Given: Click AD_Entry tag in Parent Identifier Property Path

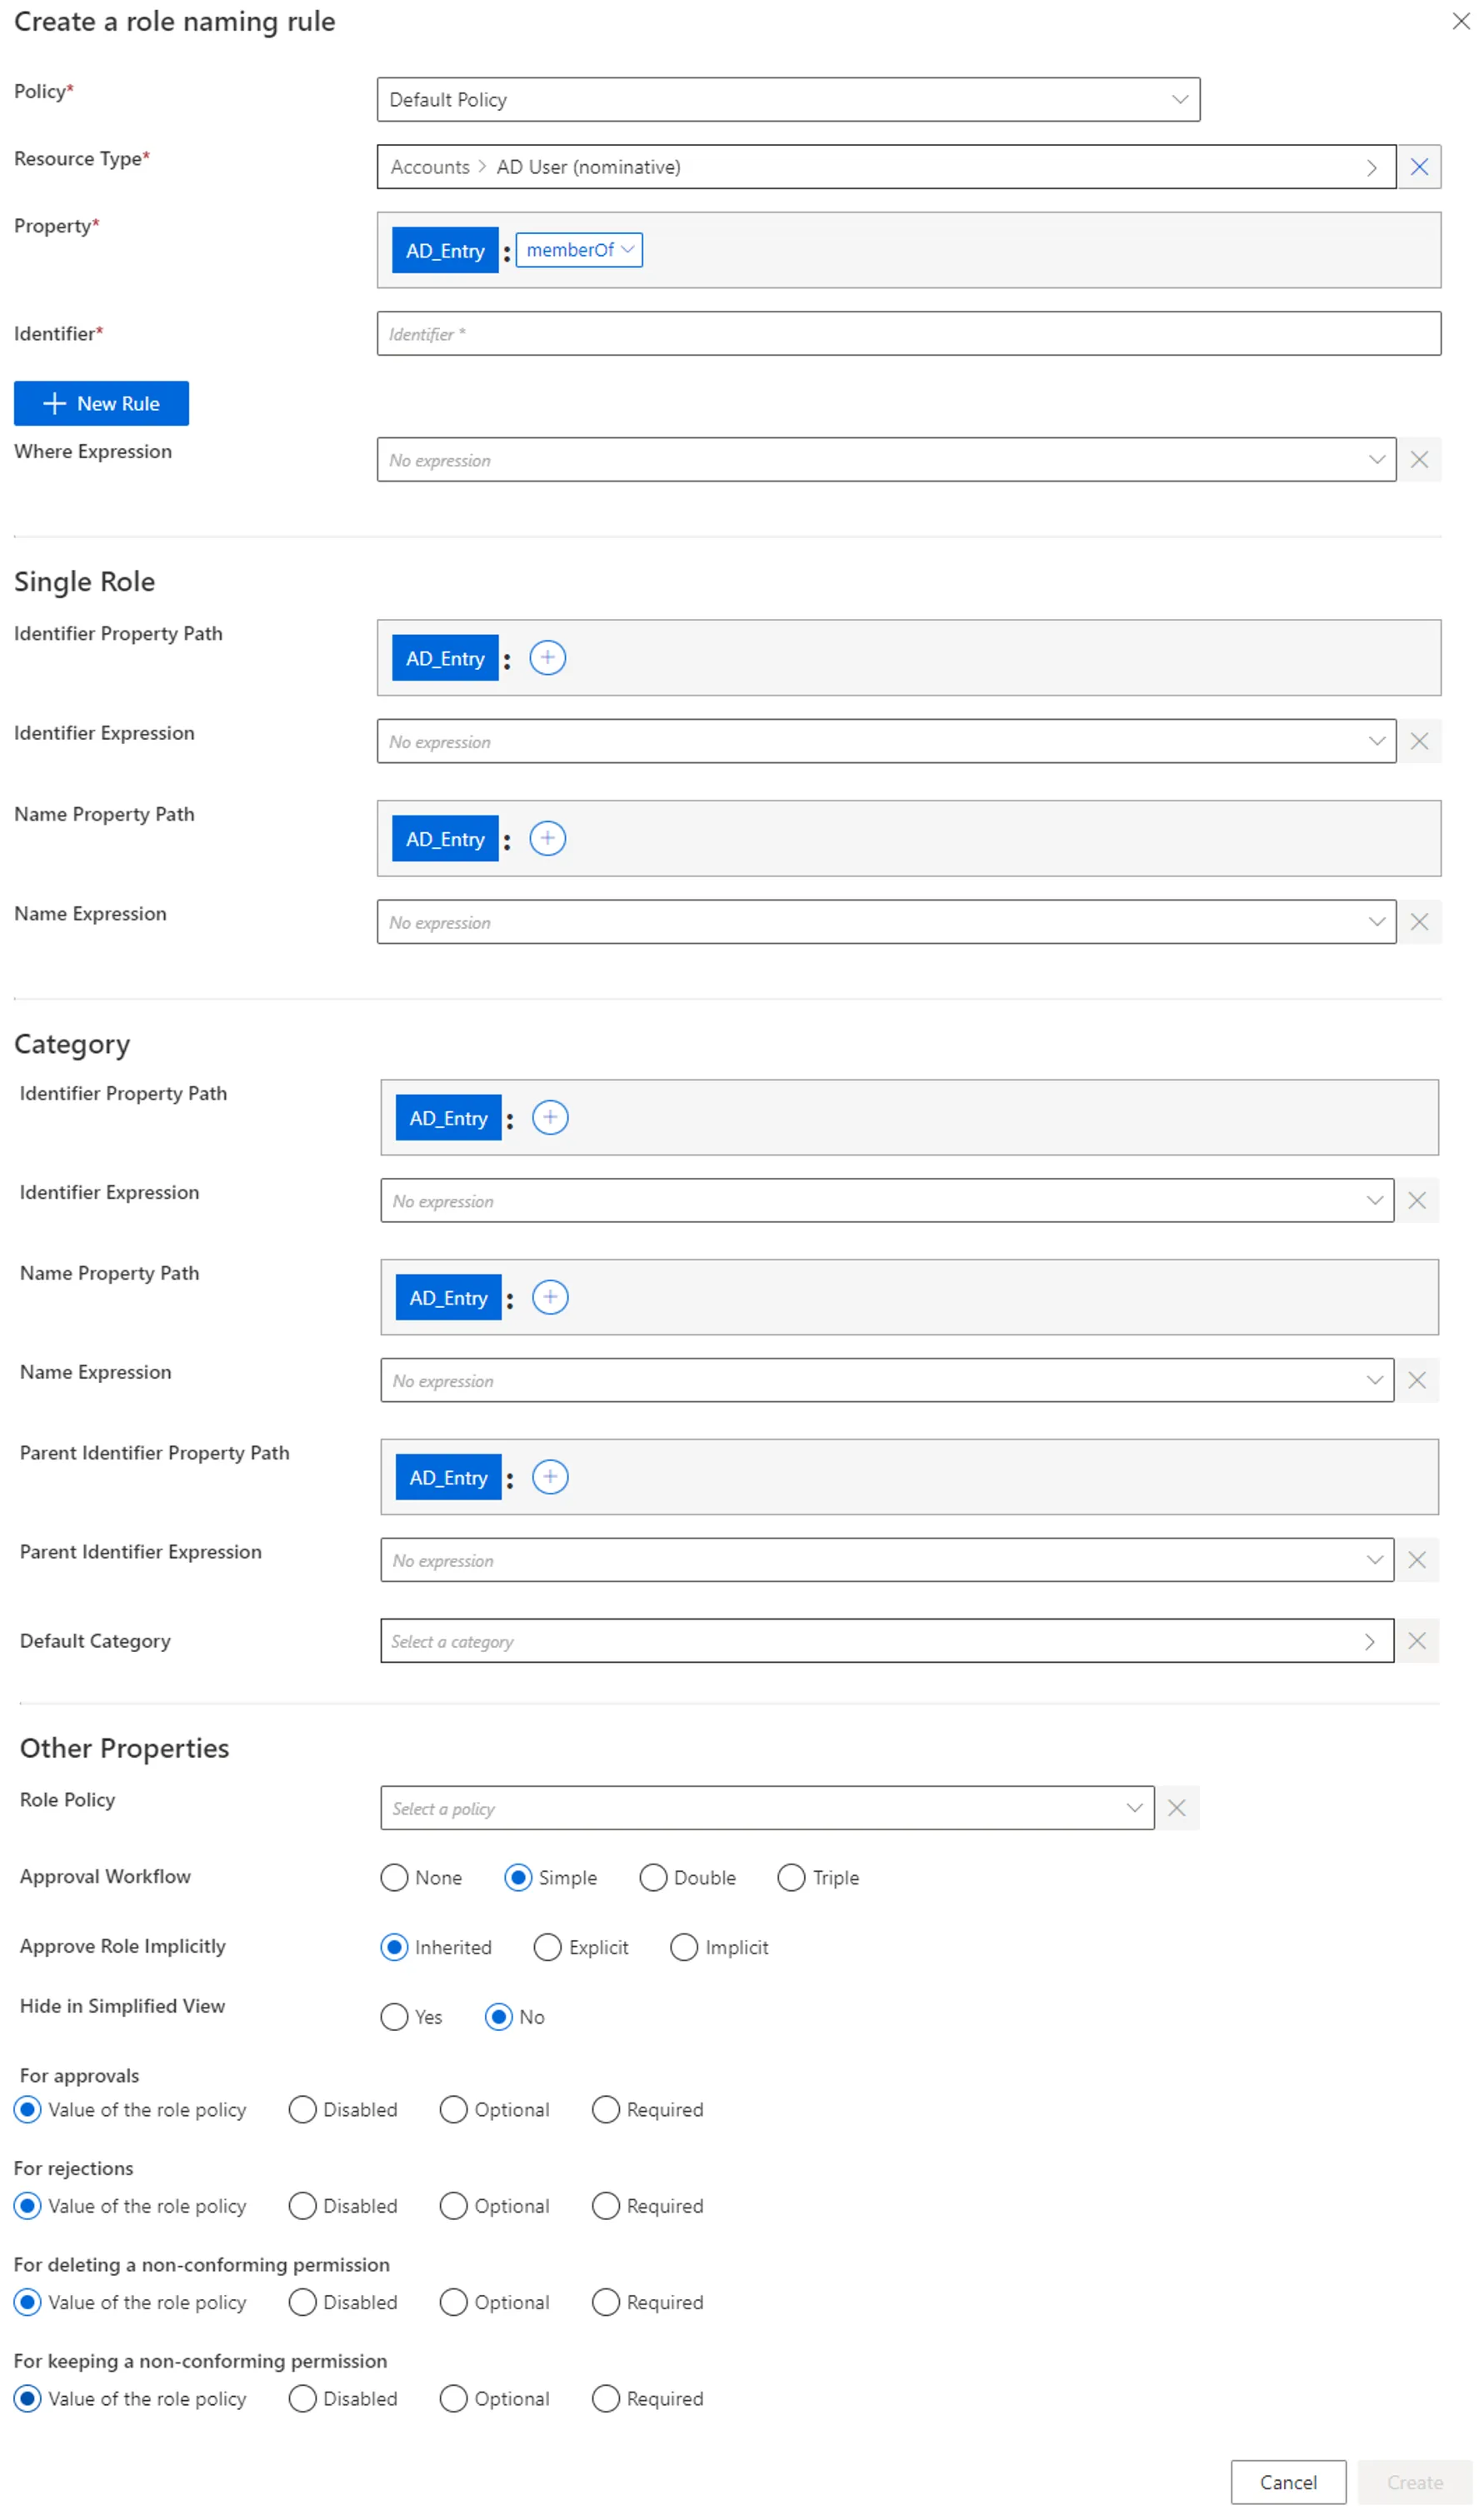Looking at the screenshot, I should 448,1477.
